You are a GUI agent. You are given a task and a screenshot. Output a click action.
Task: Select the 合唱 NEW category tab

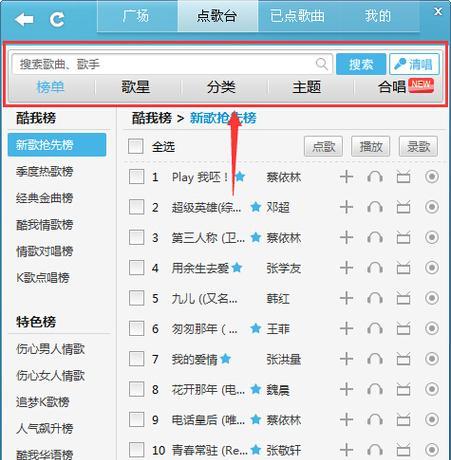(x=405, y=87)
